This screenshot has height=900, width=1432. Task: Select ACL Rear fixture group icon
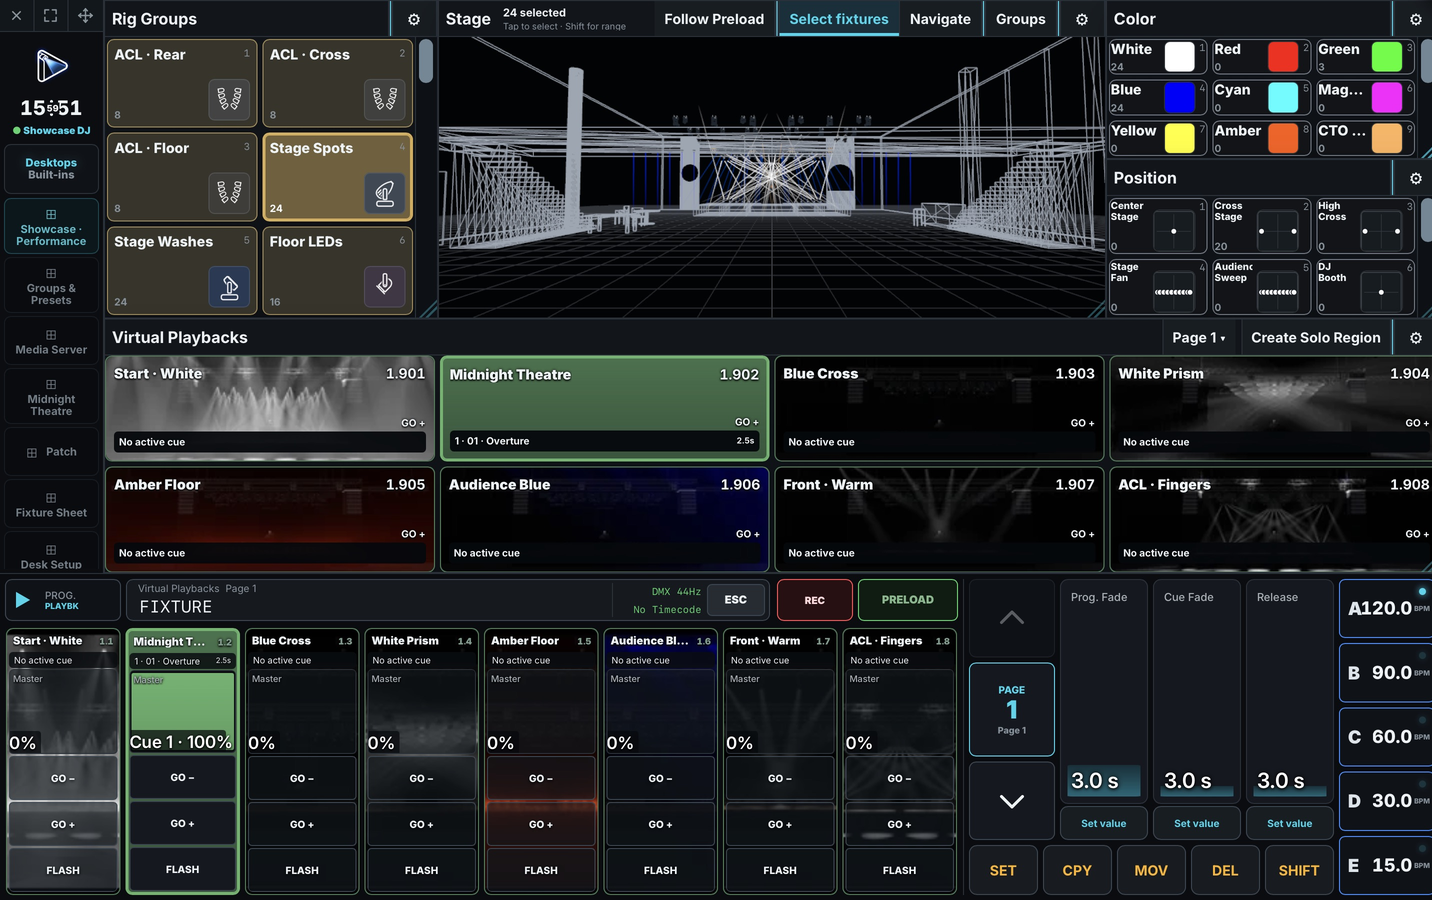tap(230, 98)
